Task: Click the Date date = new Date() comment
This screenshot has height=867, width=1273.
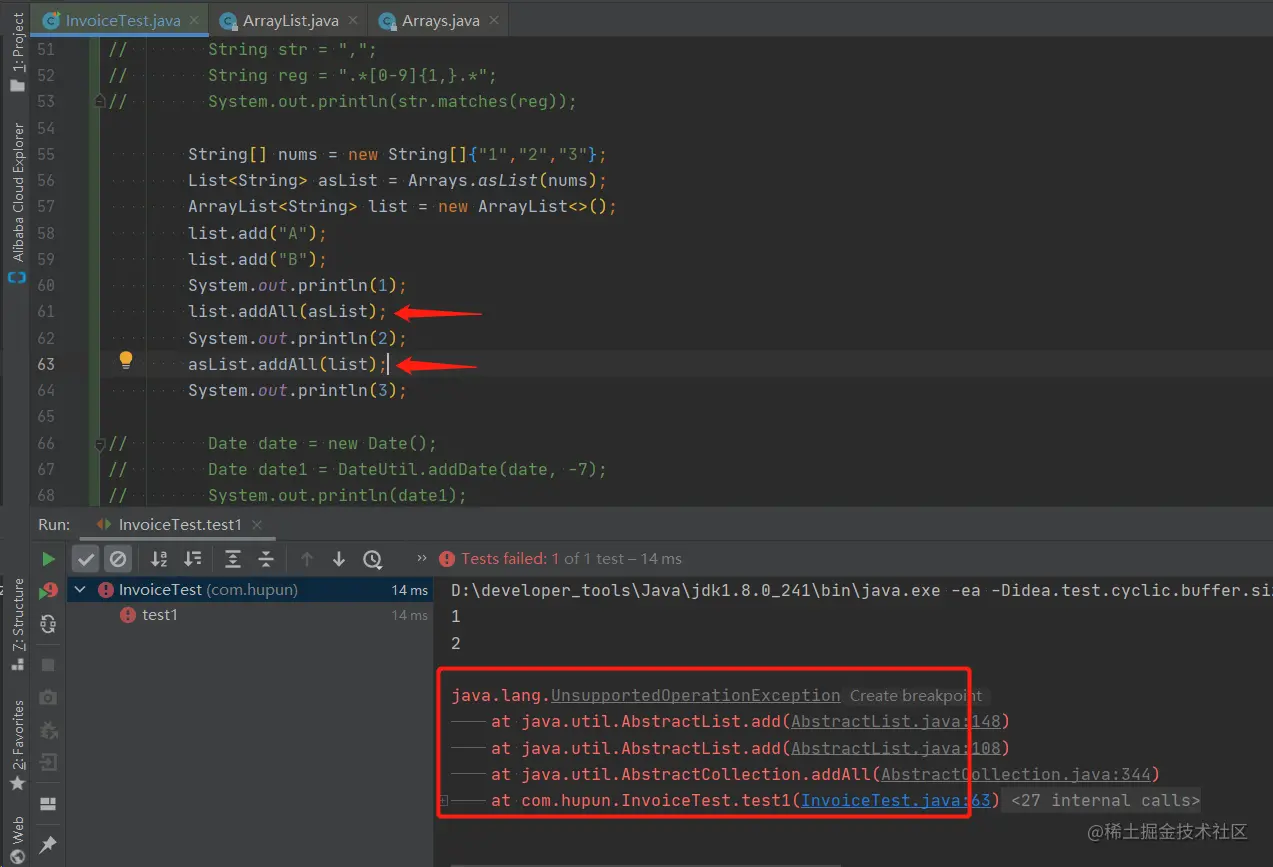Action: [322, 443]
